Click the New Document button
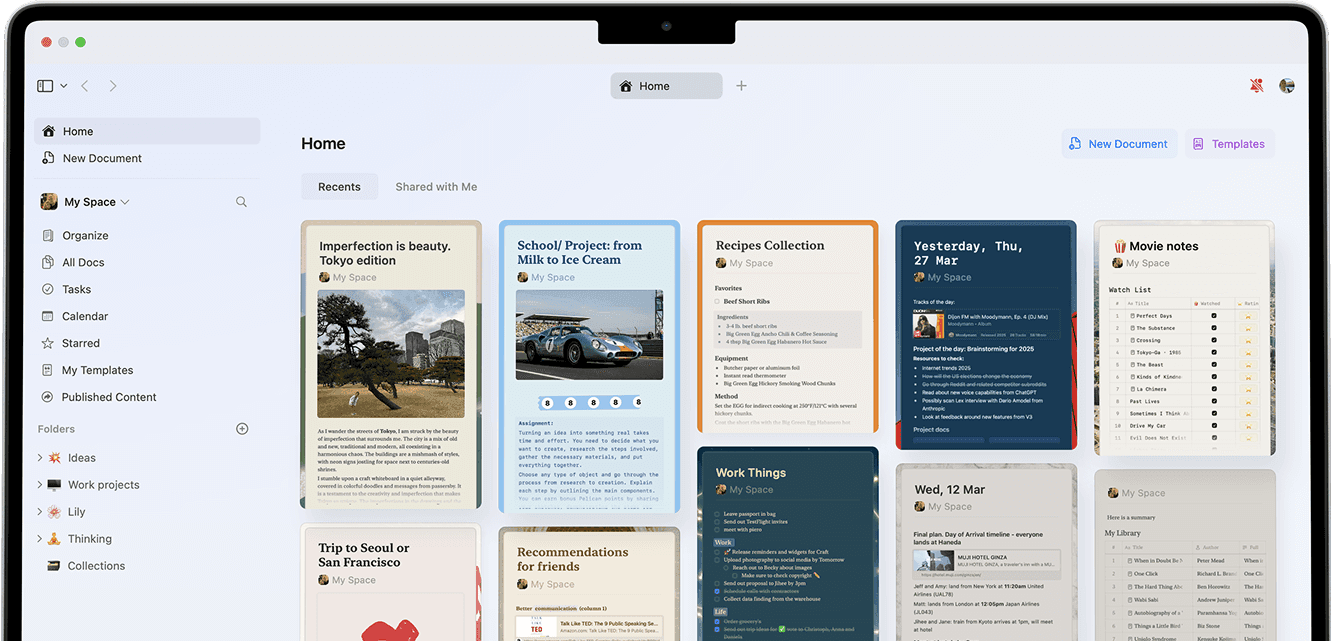Viewport: 1331px width, 641px height. click(1119, 144)
